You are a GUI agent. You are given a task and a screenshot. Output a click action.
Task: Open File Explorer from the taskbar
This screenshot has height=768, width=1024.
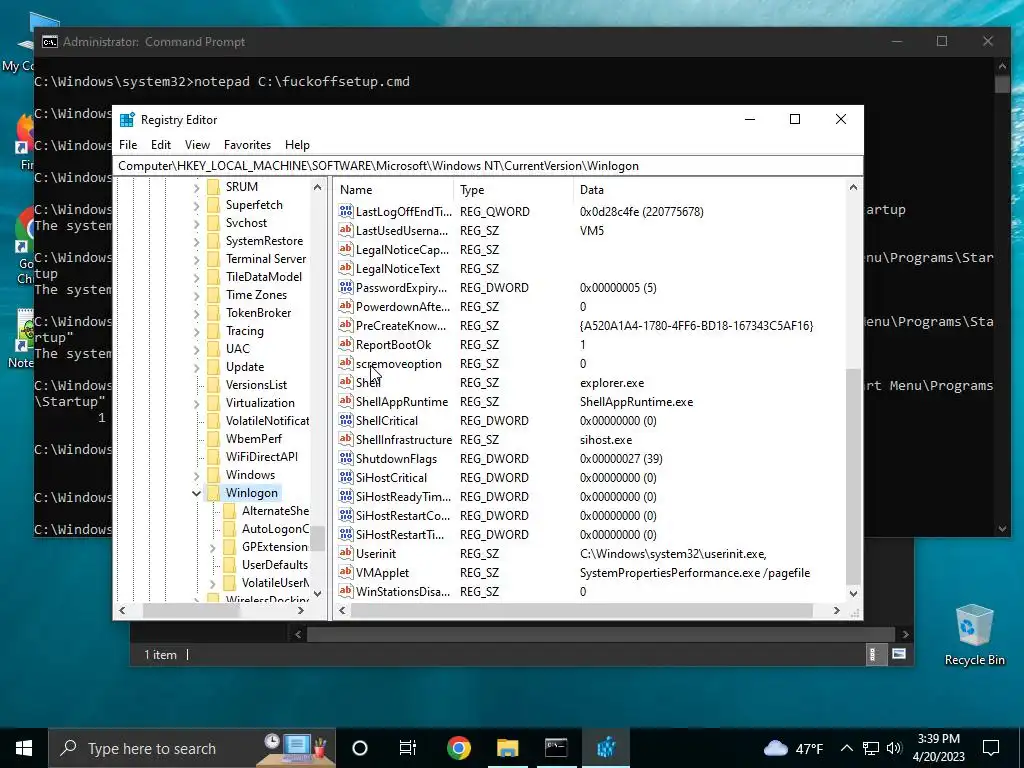[507, 748]
